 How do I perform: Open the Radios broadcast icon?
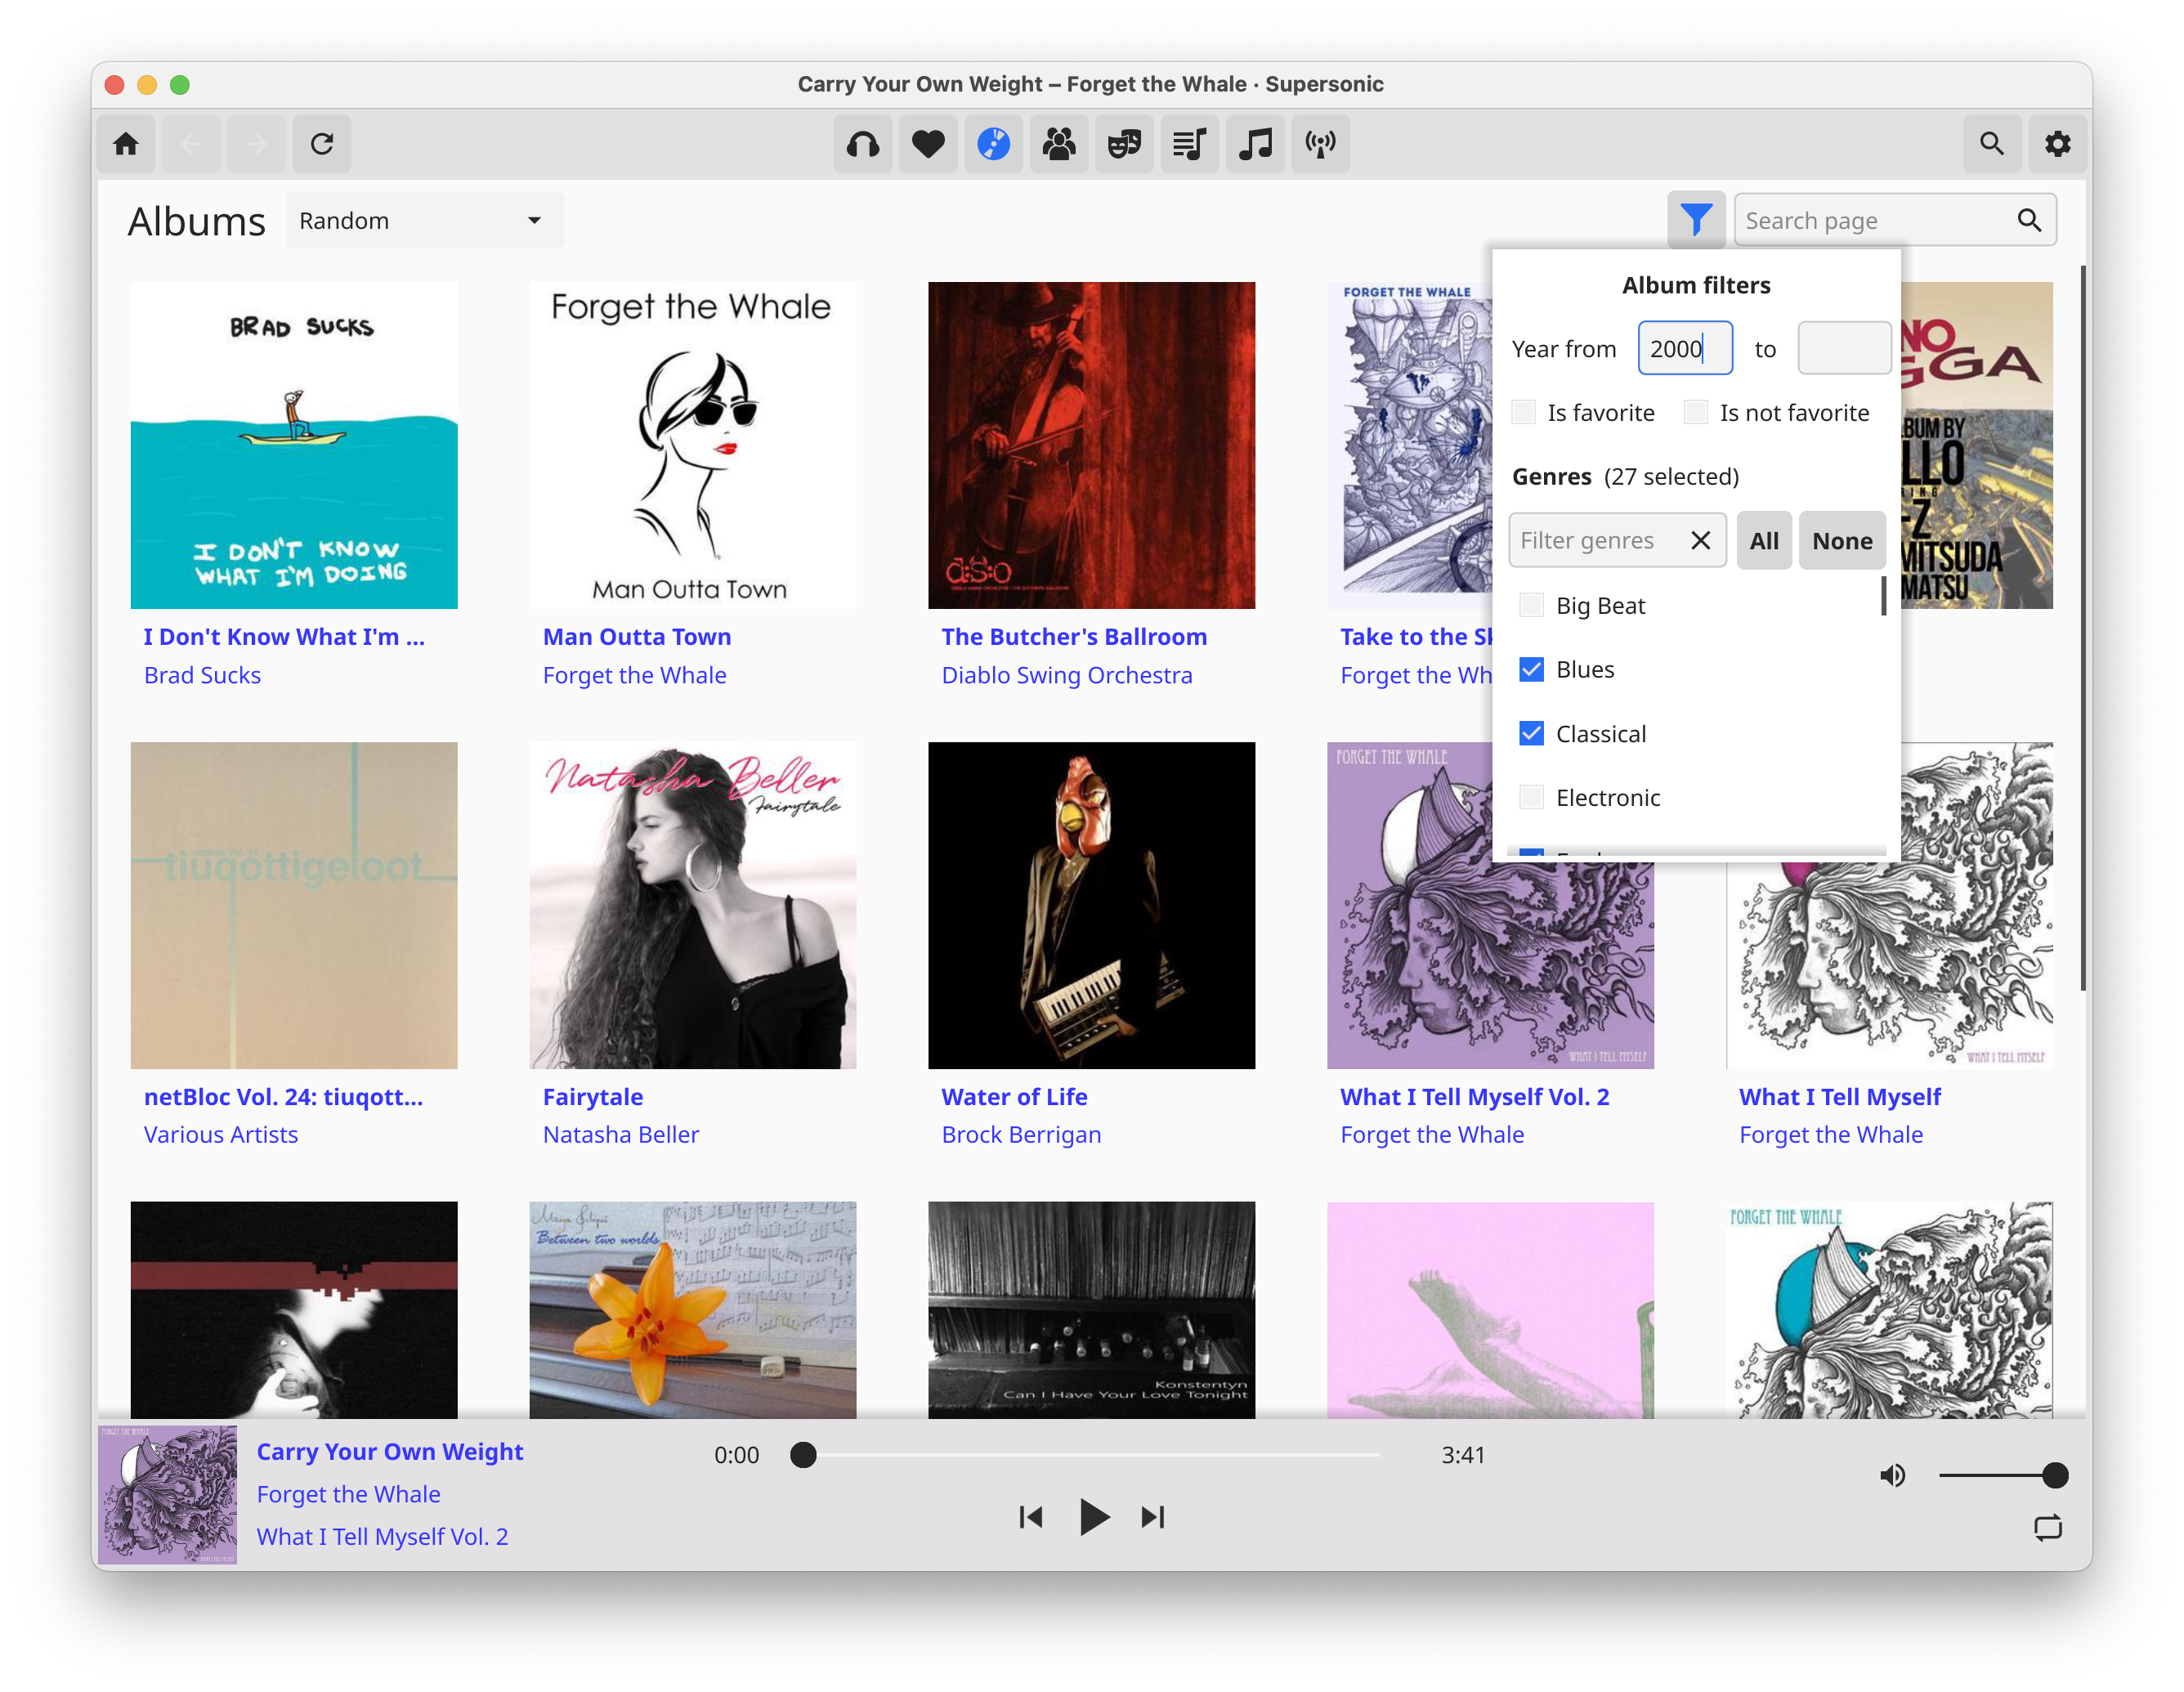coord(1320,144)
